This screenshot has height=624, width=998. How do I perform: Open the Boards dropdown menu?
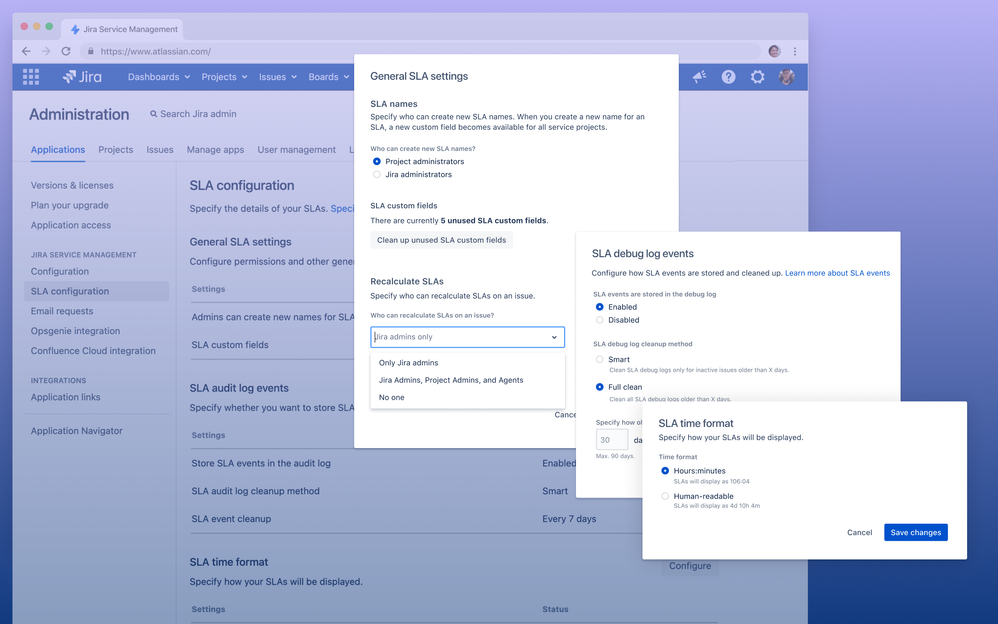pos(328,77)
